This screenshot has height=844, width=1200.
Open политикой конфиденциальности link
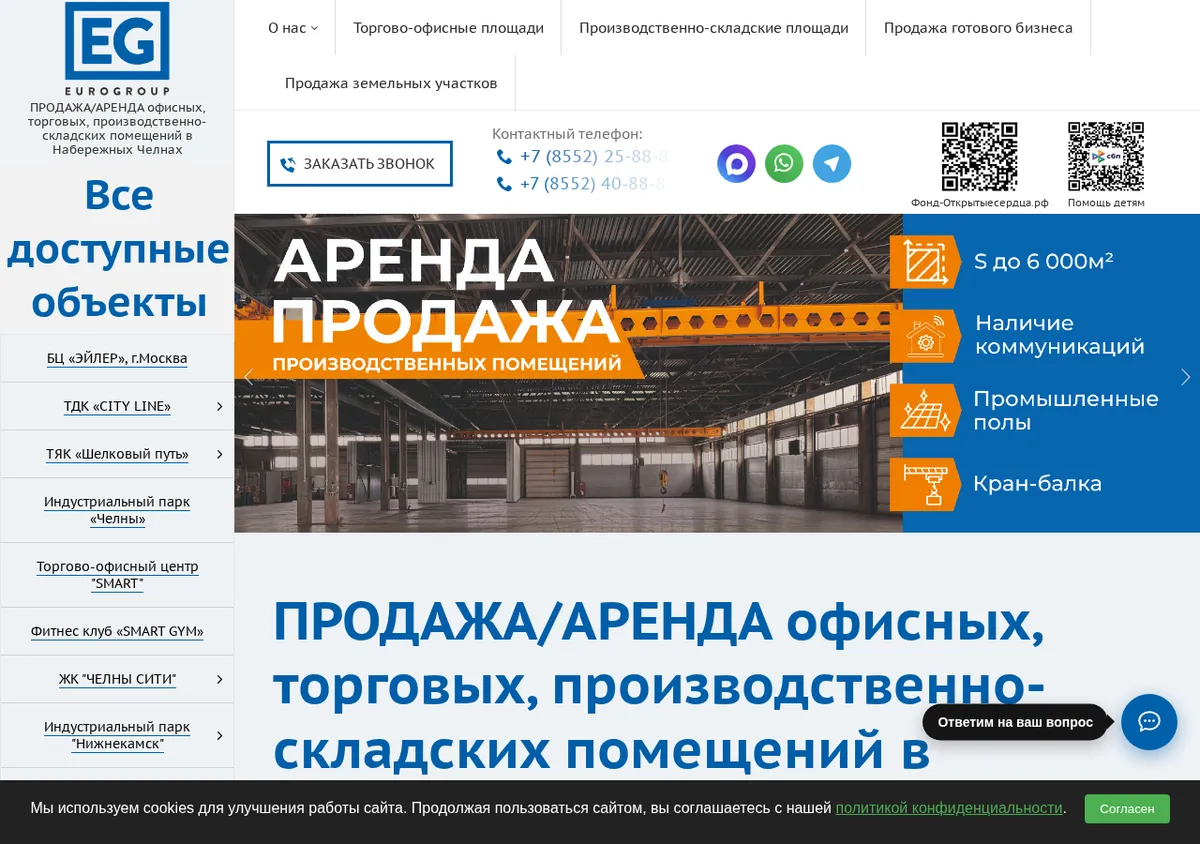(949, 808)
